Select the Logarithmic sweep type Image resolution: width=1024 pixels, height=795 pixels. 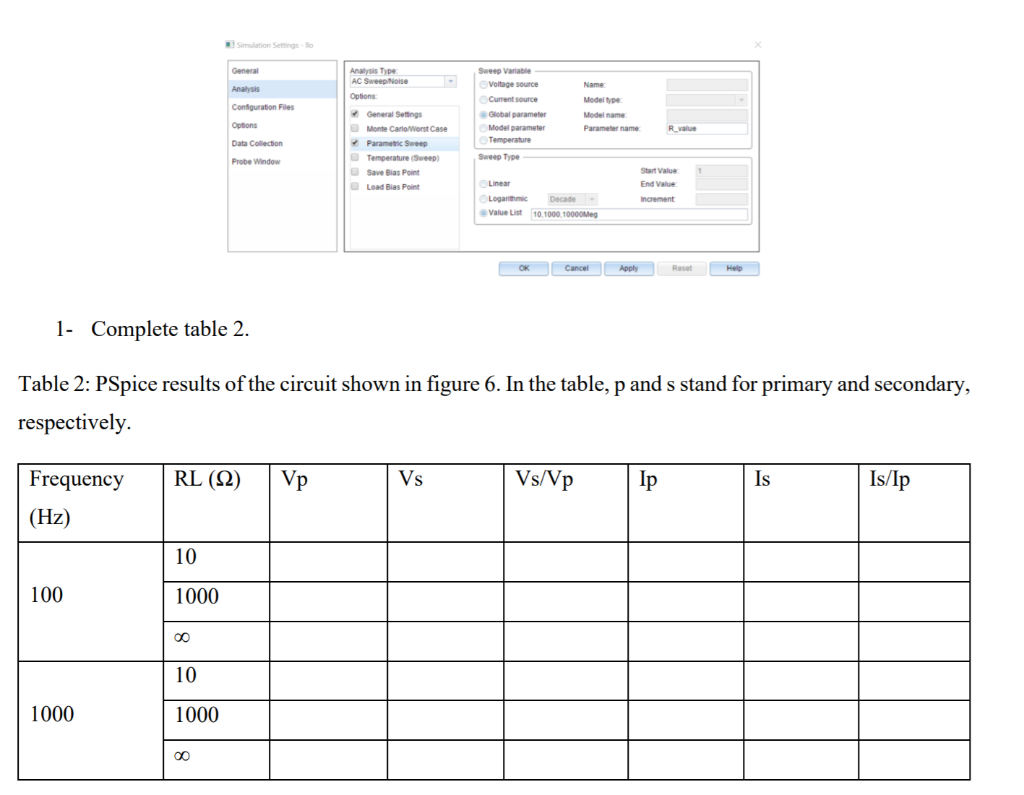coord(483,199)
